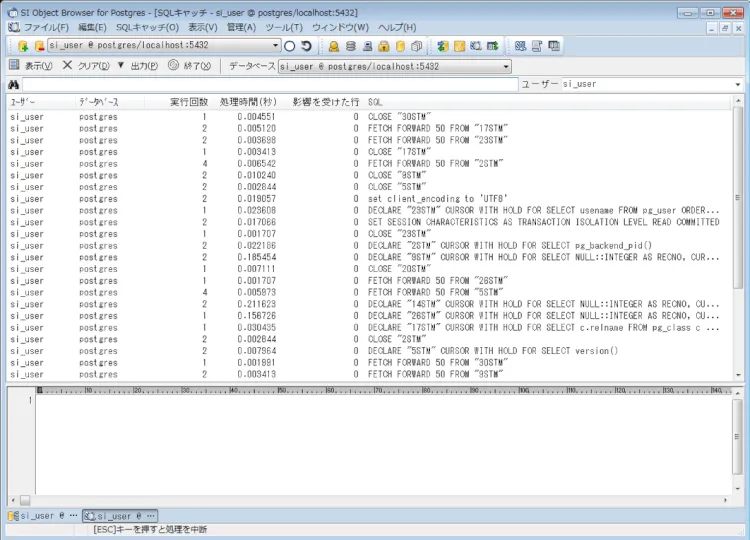The width and height of the screenshot is (750, 540).
Task: Open the 管理(A) menu
Action: pos(241,27)
